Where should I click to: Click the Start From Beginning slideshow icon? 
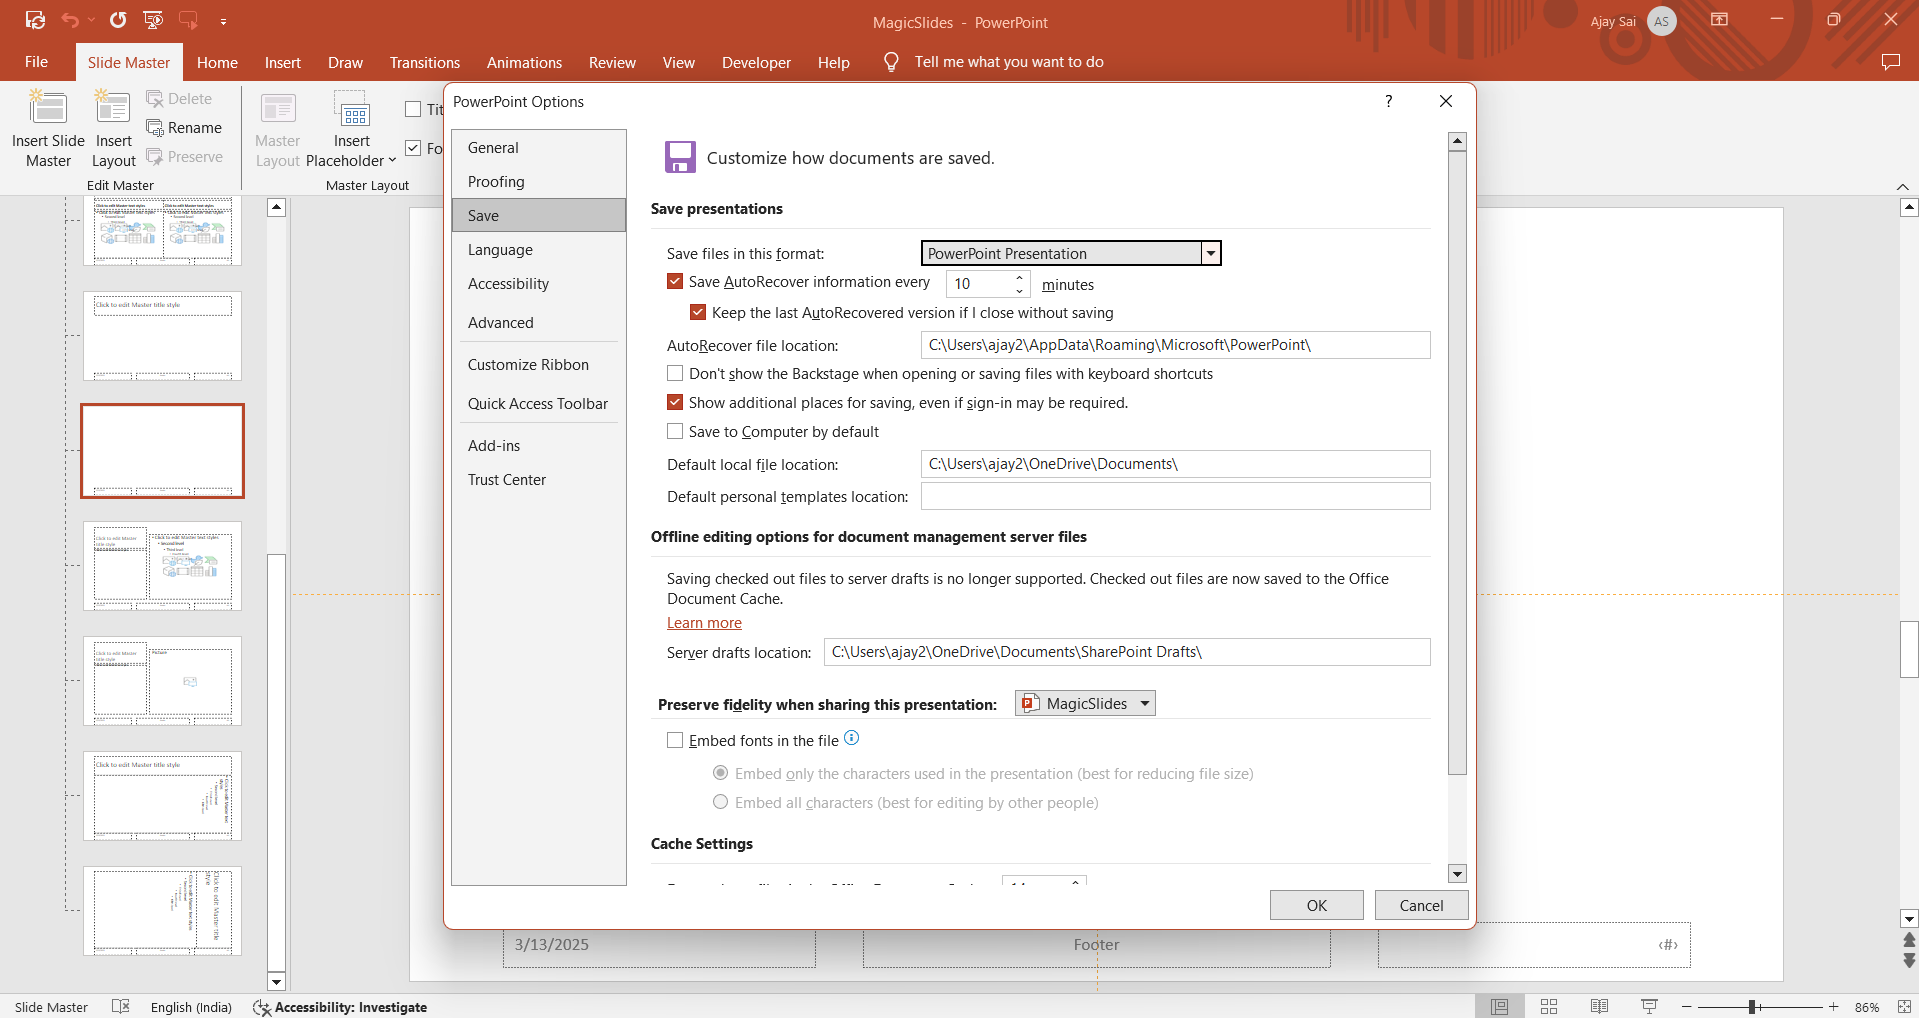pos(153,20)
